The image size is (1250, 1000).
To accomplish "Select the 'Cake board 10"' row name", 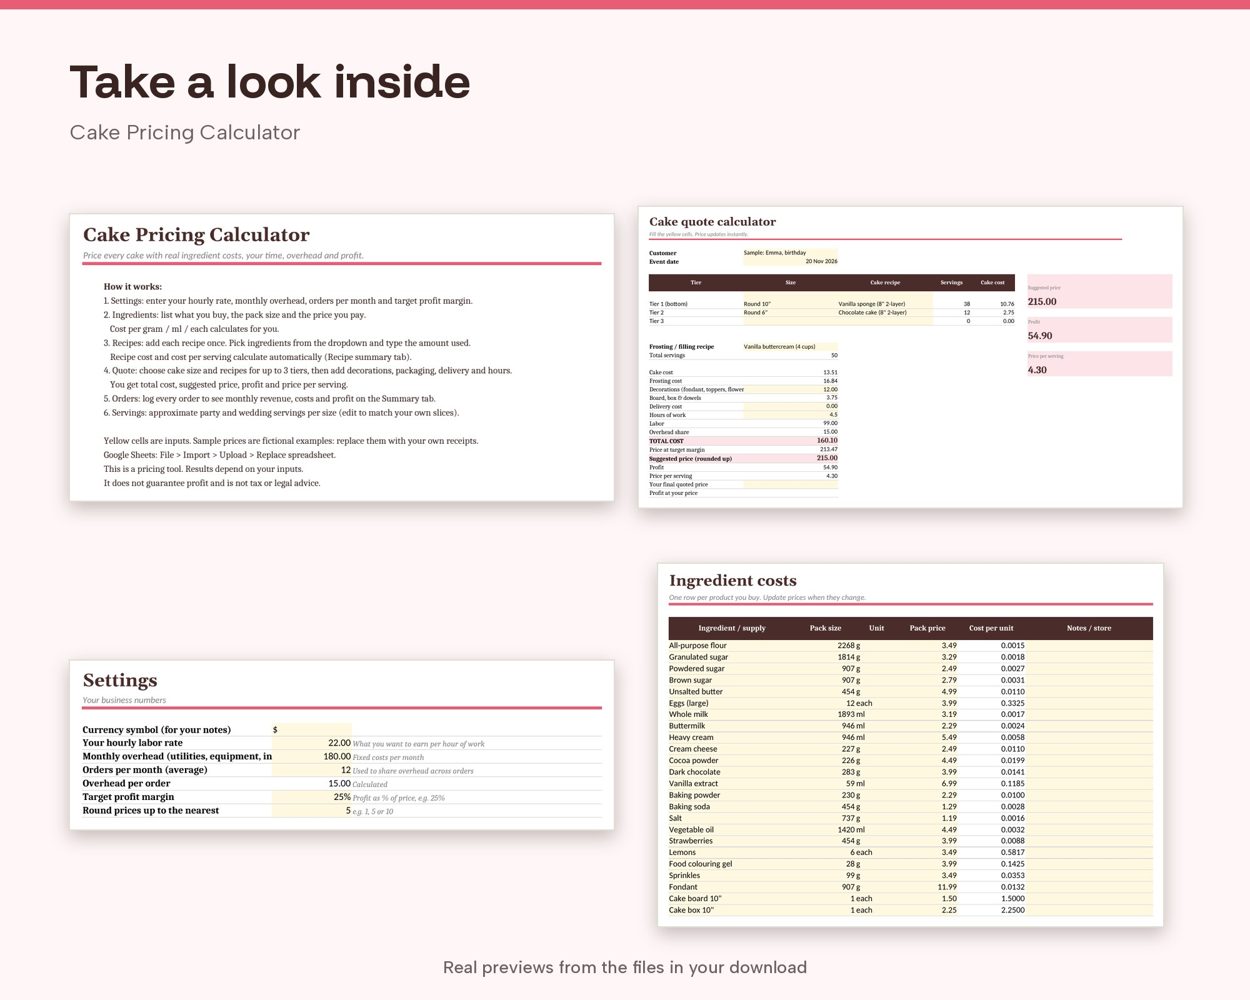I will (695, 899).
